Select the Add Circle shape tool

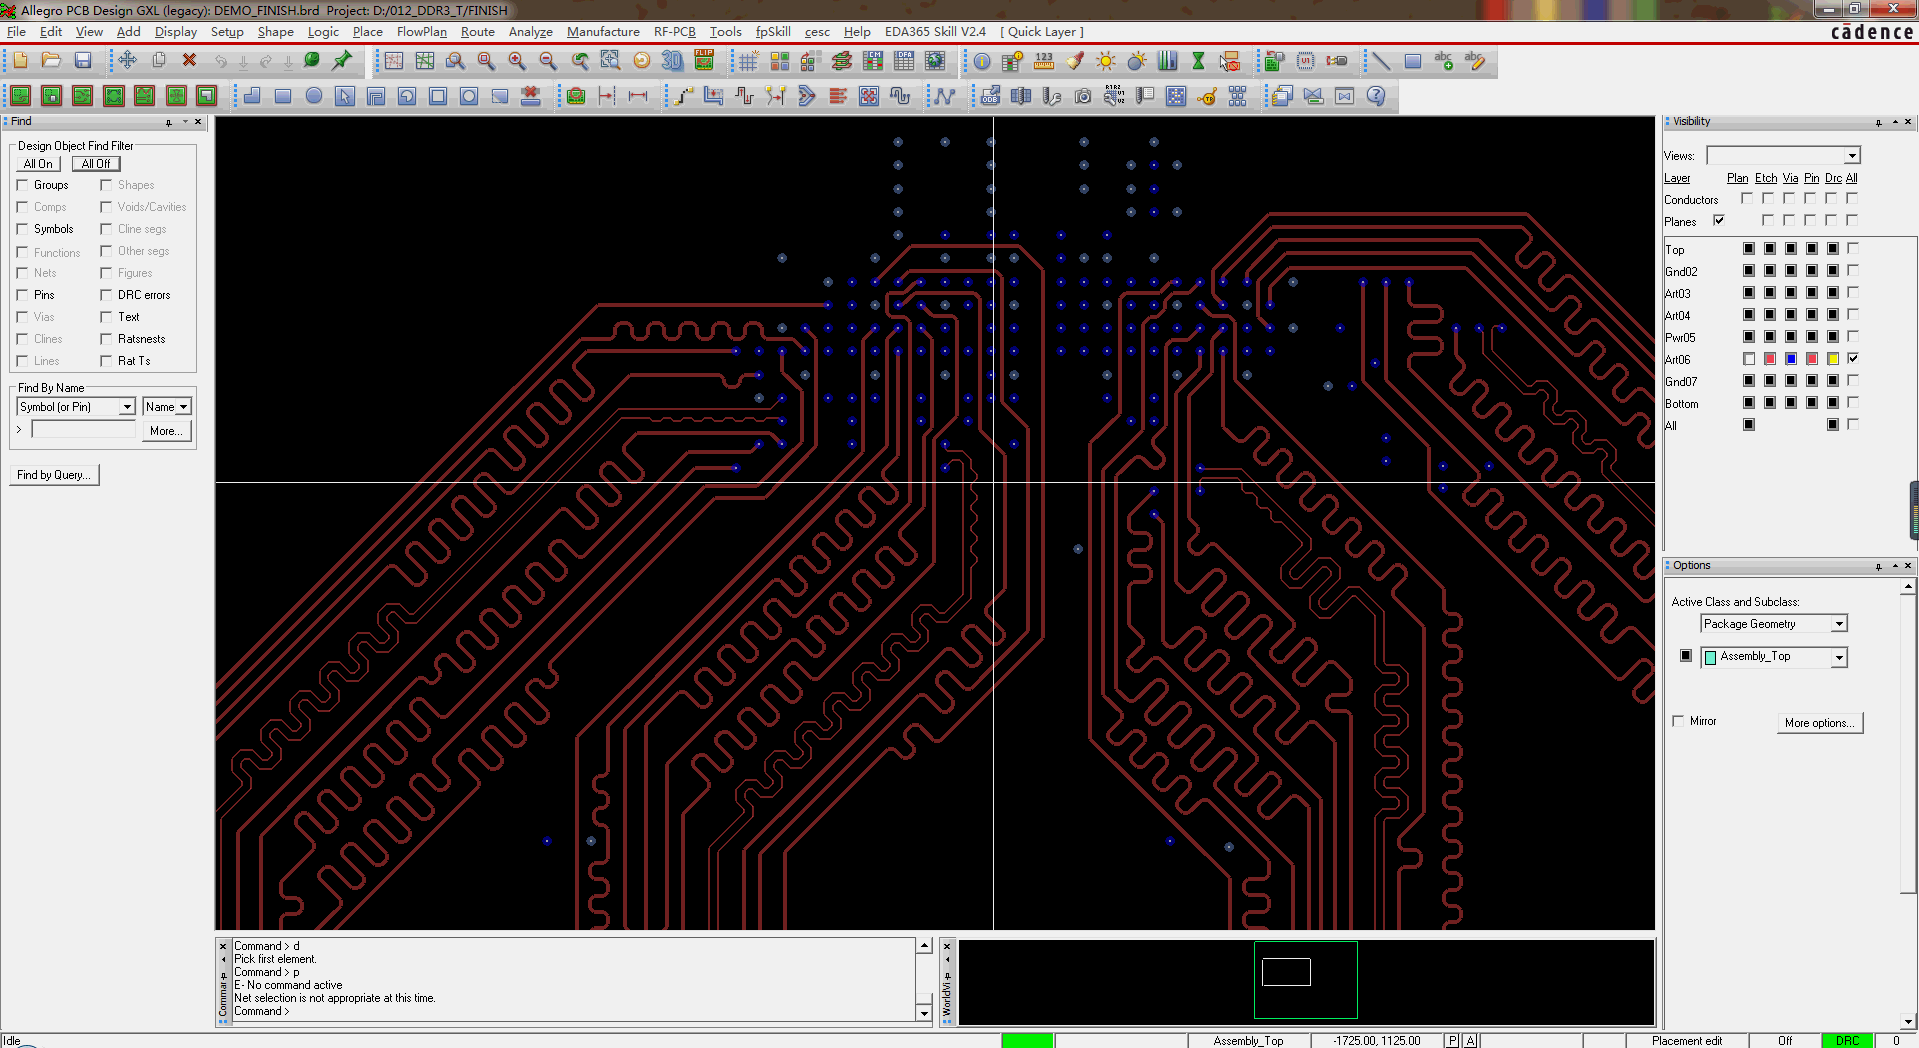tap(314, 96)
